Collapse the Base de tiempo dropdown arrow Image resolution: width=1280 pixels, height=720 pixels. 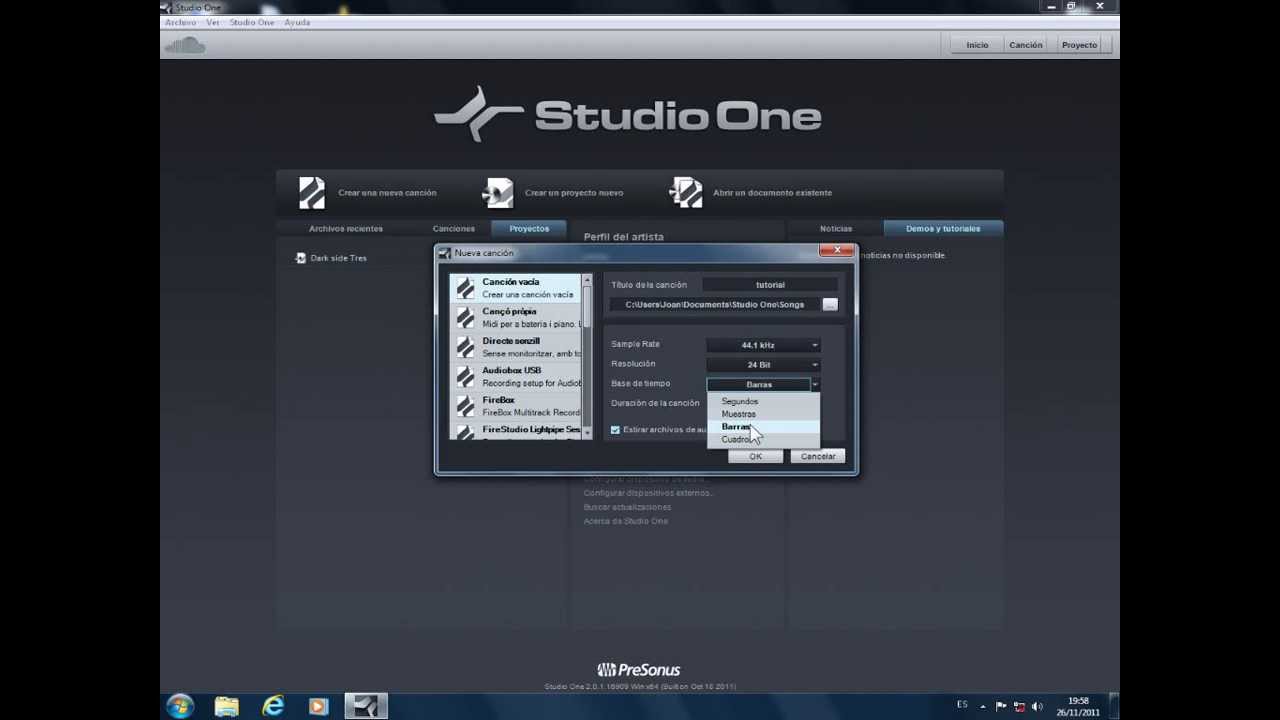(815, 385)
